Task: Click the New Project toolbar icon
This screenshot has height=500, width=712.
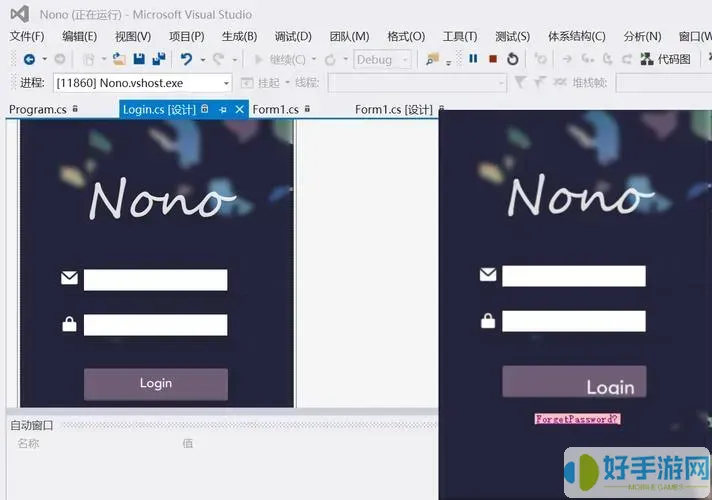Action: click(89, 59)
